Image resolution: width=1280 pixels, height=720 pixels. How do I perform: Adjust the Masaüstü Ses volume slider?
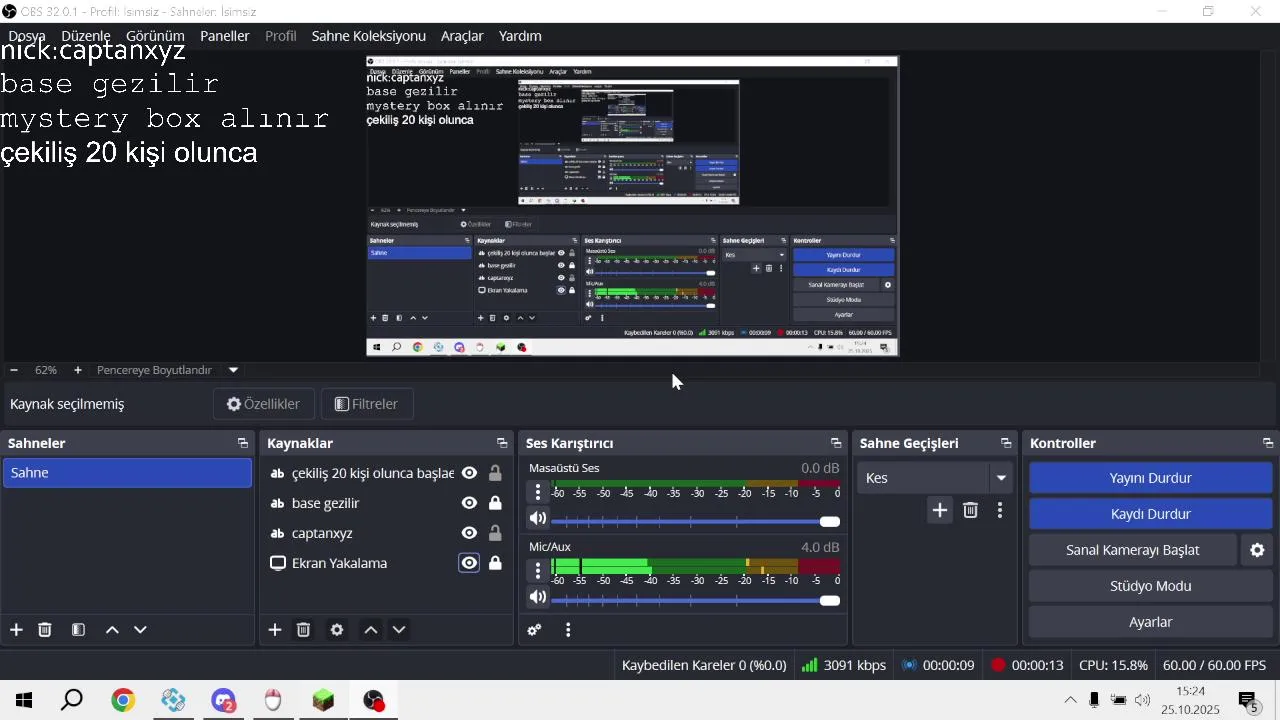point(695,521)
